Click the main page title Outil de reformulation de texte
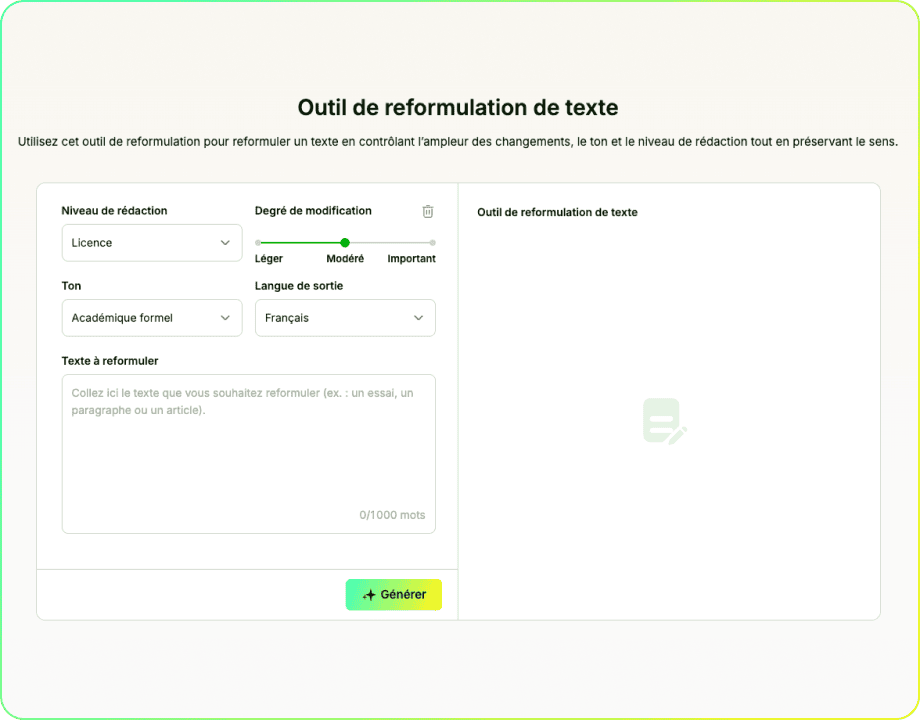 458,107
